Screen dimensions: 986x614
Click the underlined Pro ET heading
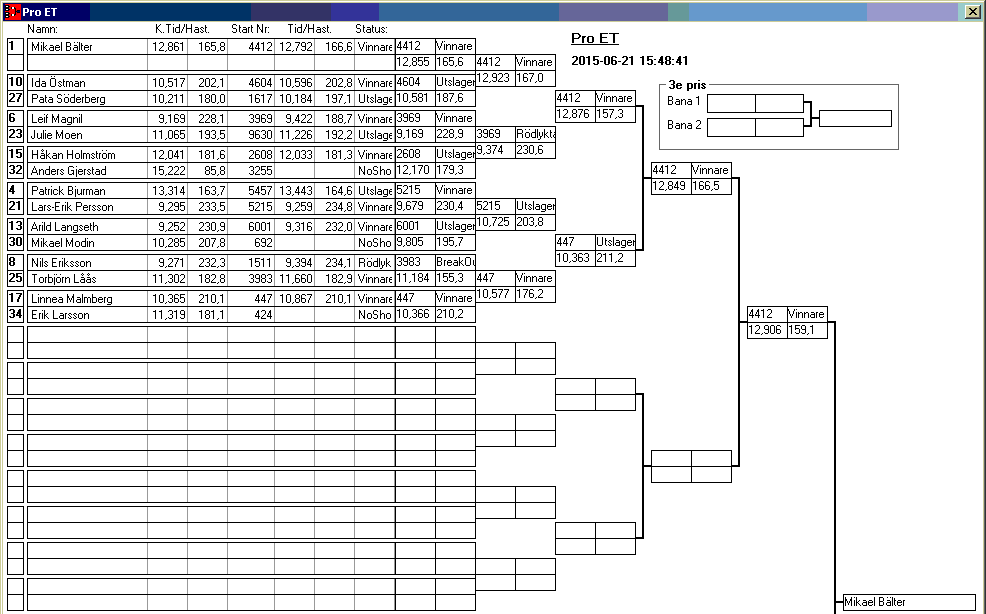(x=594, y=39)
